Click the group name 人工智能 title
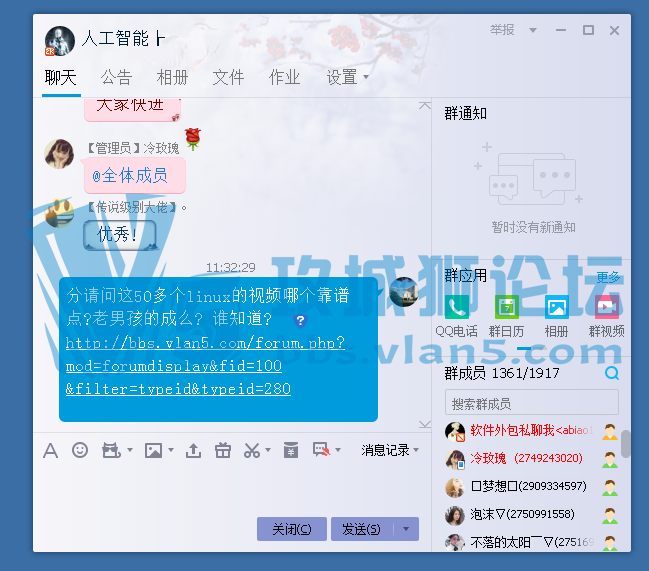649x571 pixels. coord(124,38)
